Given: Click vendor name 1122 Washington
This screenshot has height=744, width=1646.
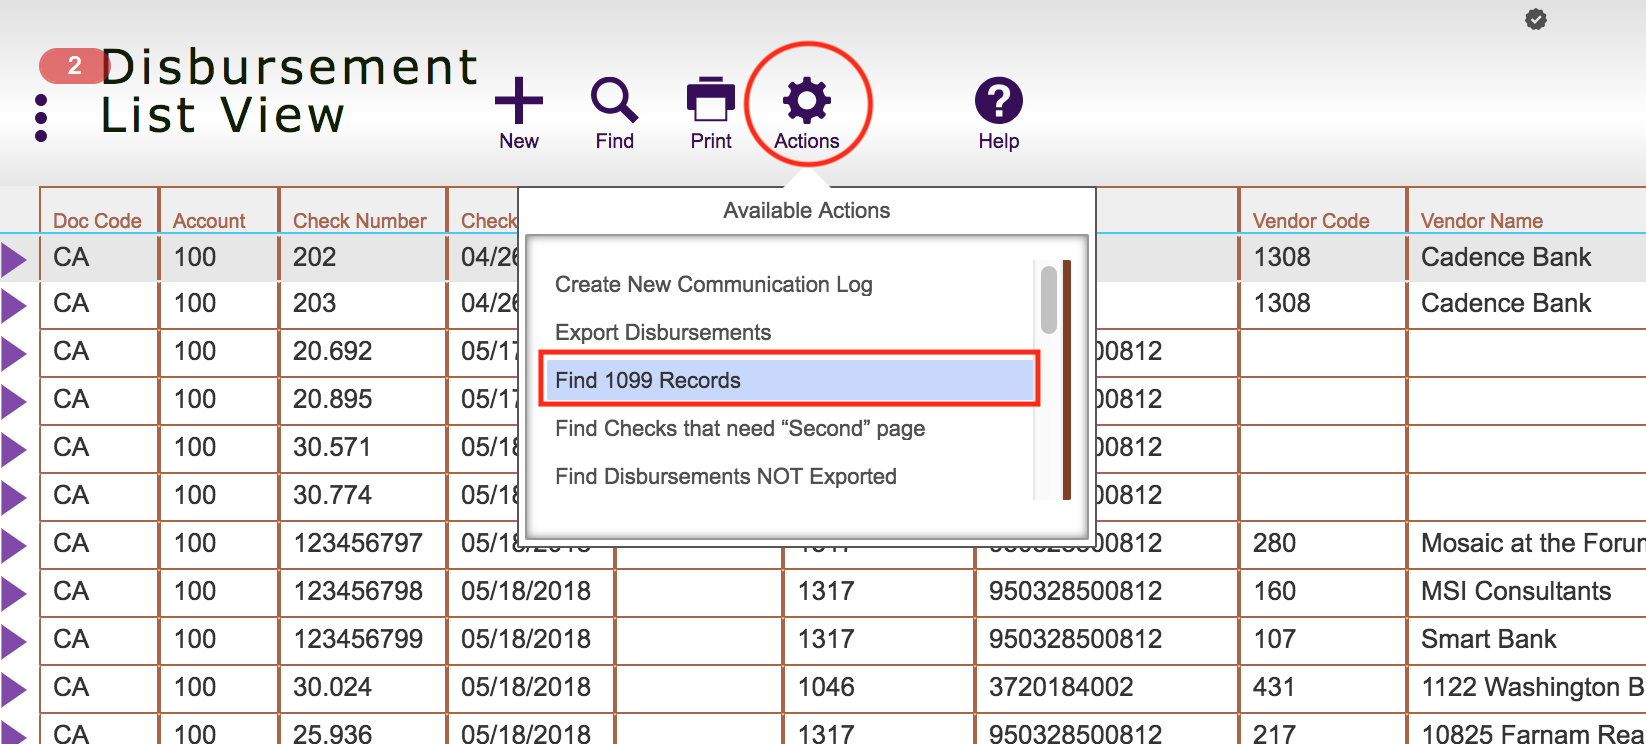Looking at the screenshot, I should (1533, 687).
